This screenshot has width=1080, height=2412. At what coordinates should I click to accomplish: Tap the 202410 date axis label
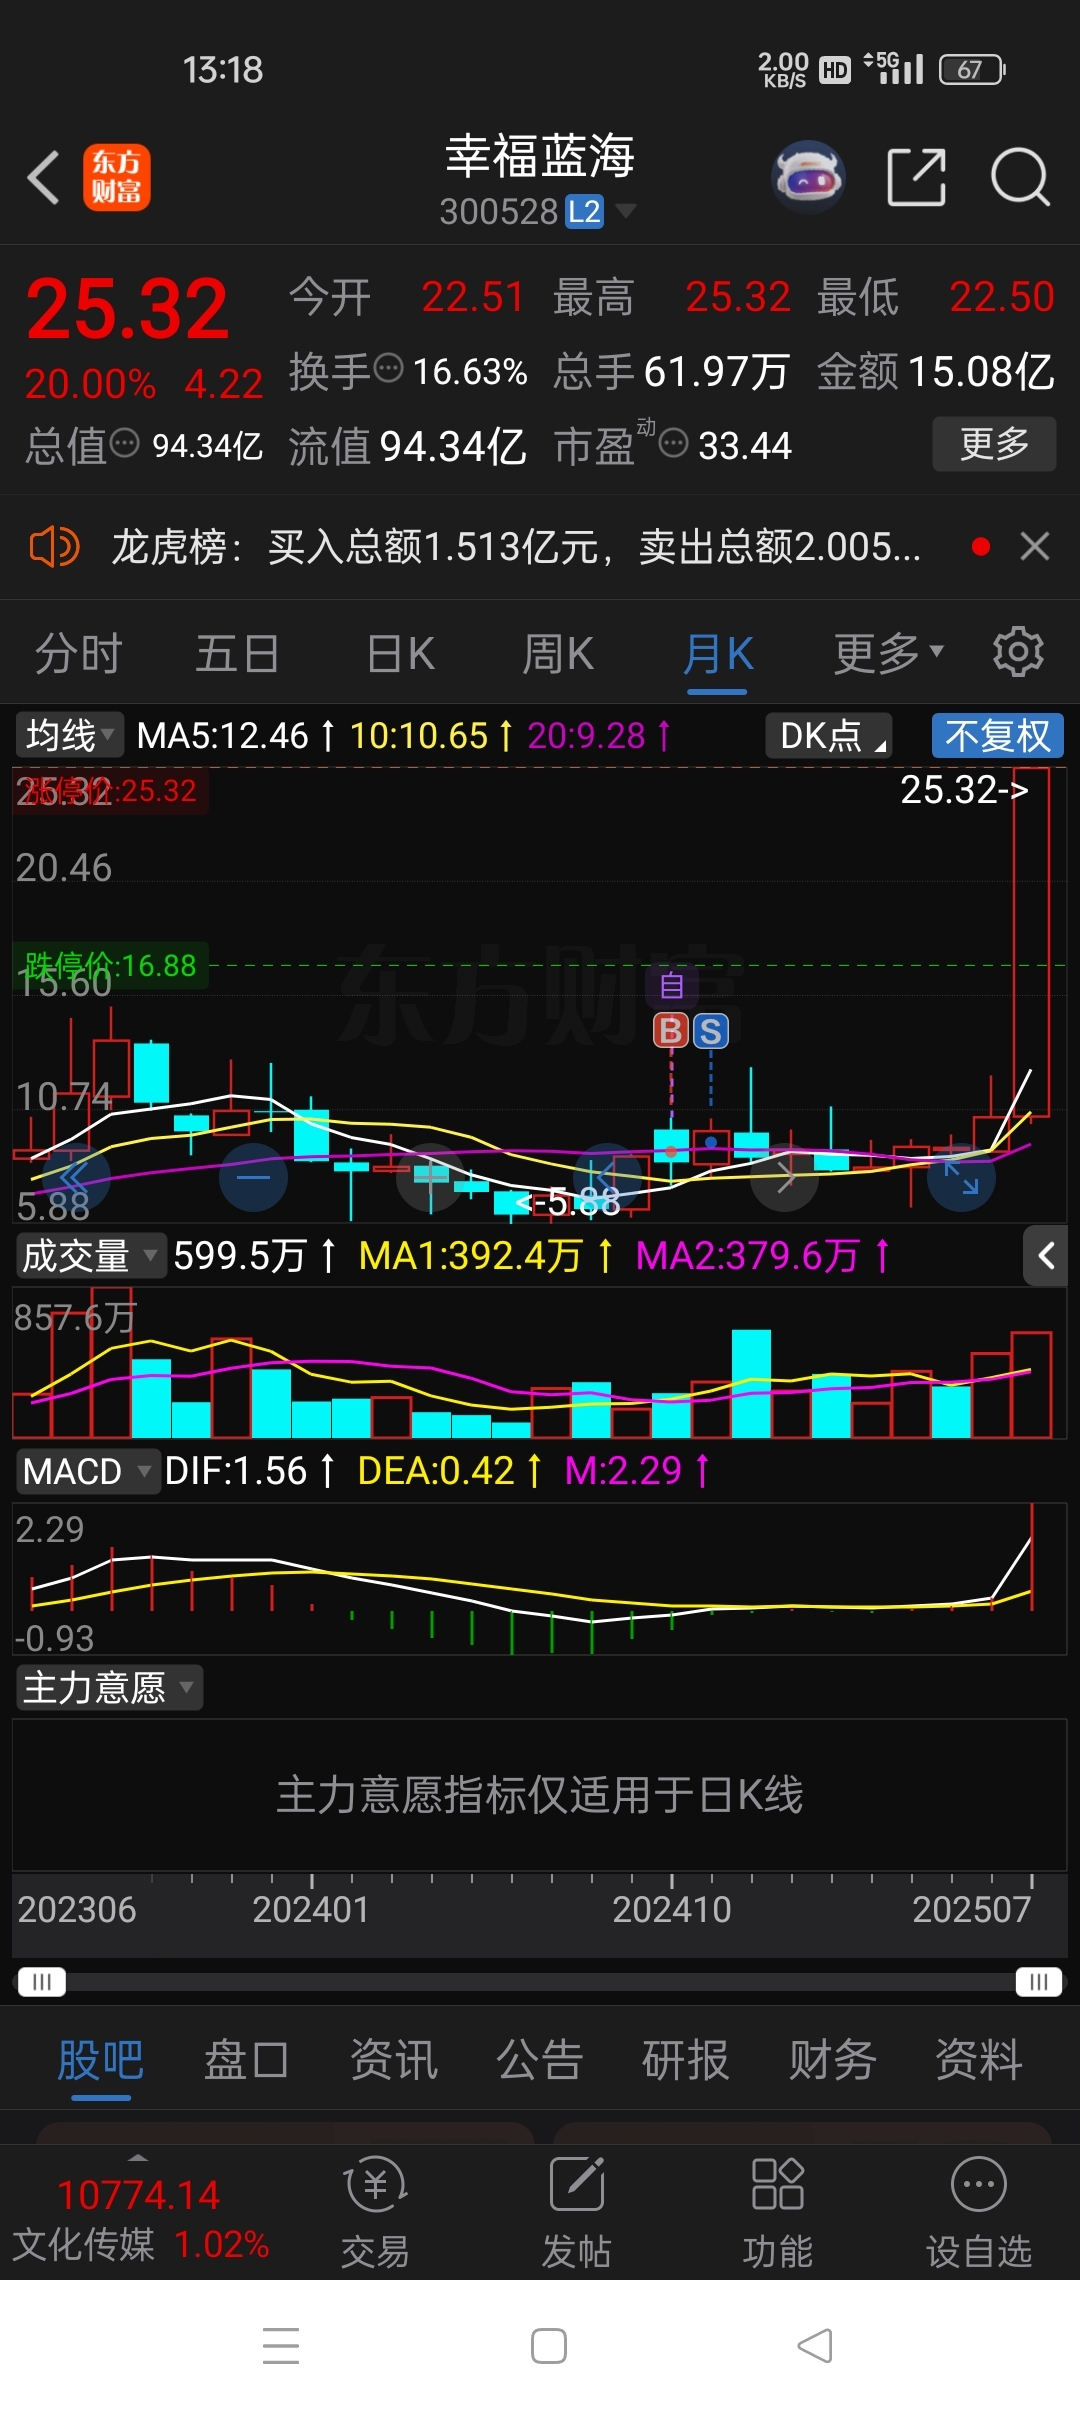[672, 1910]
